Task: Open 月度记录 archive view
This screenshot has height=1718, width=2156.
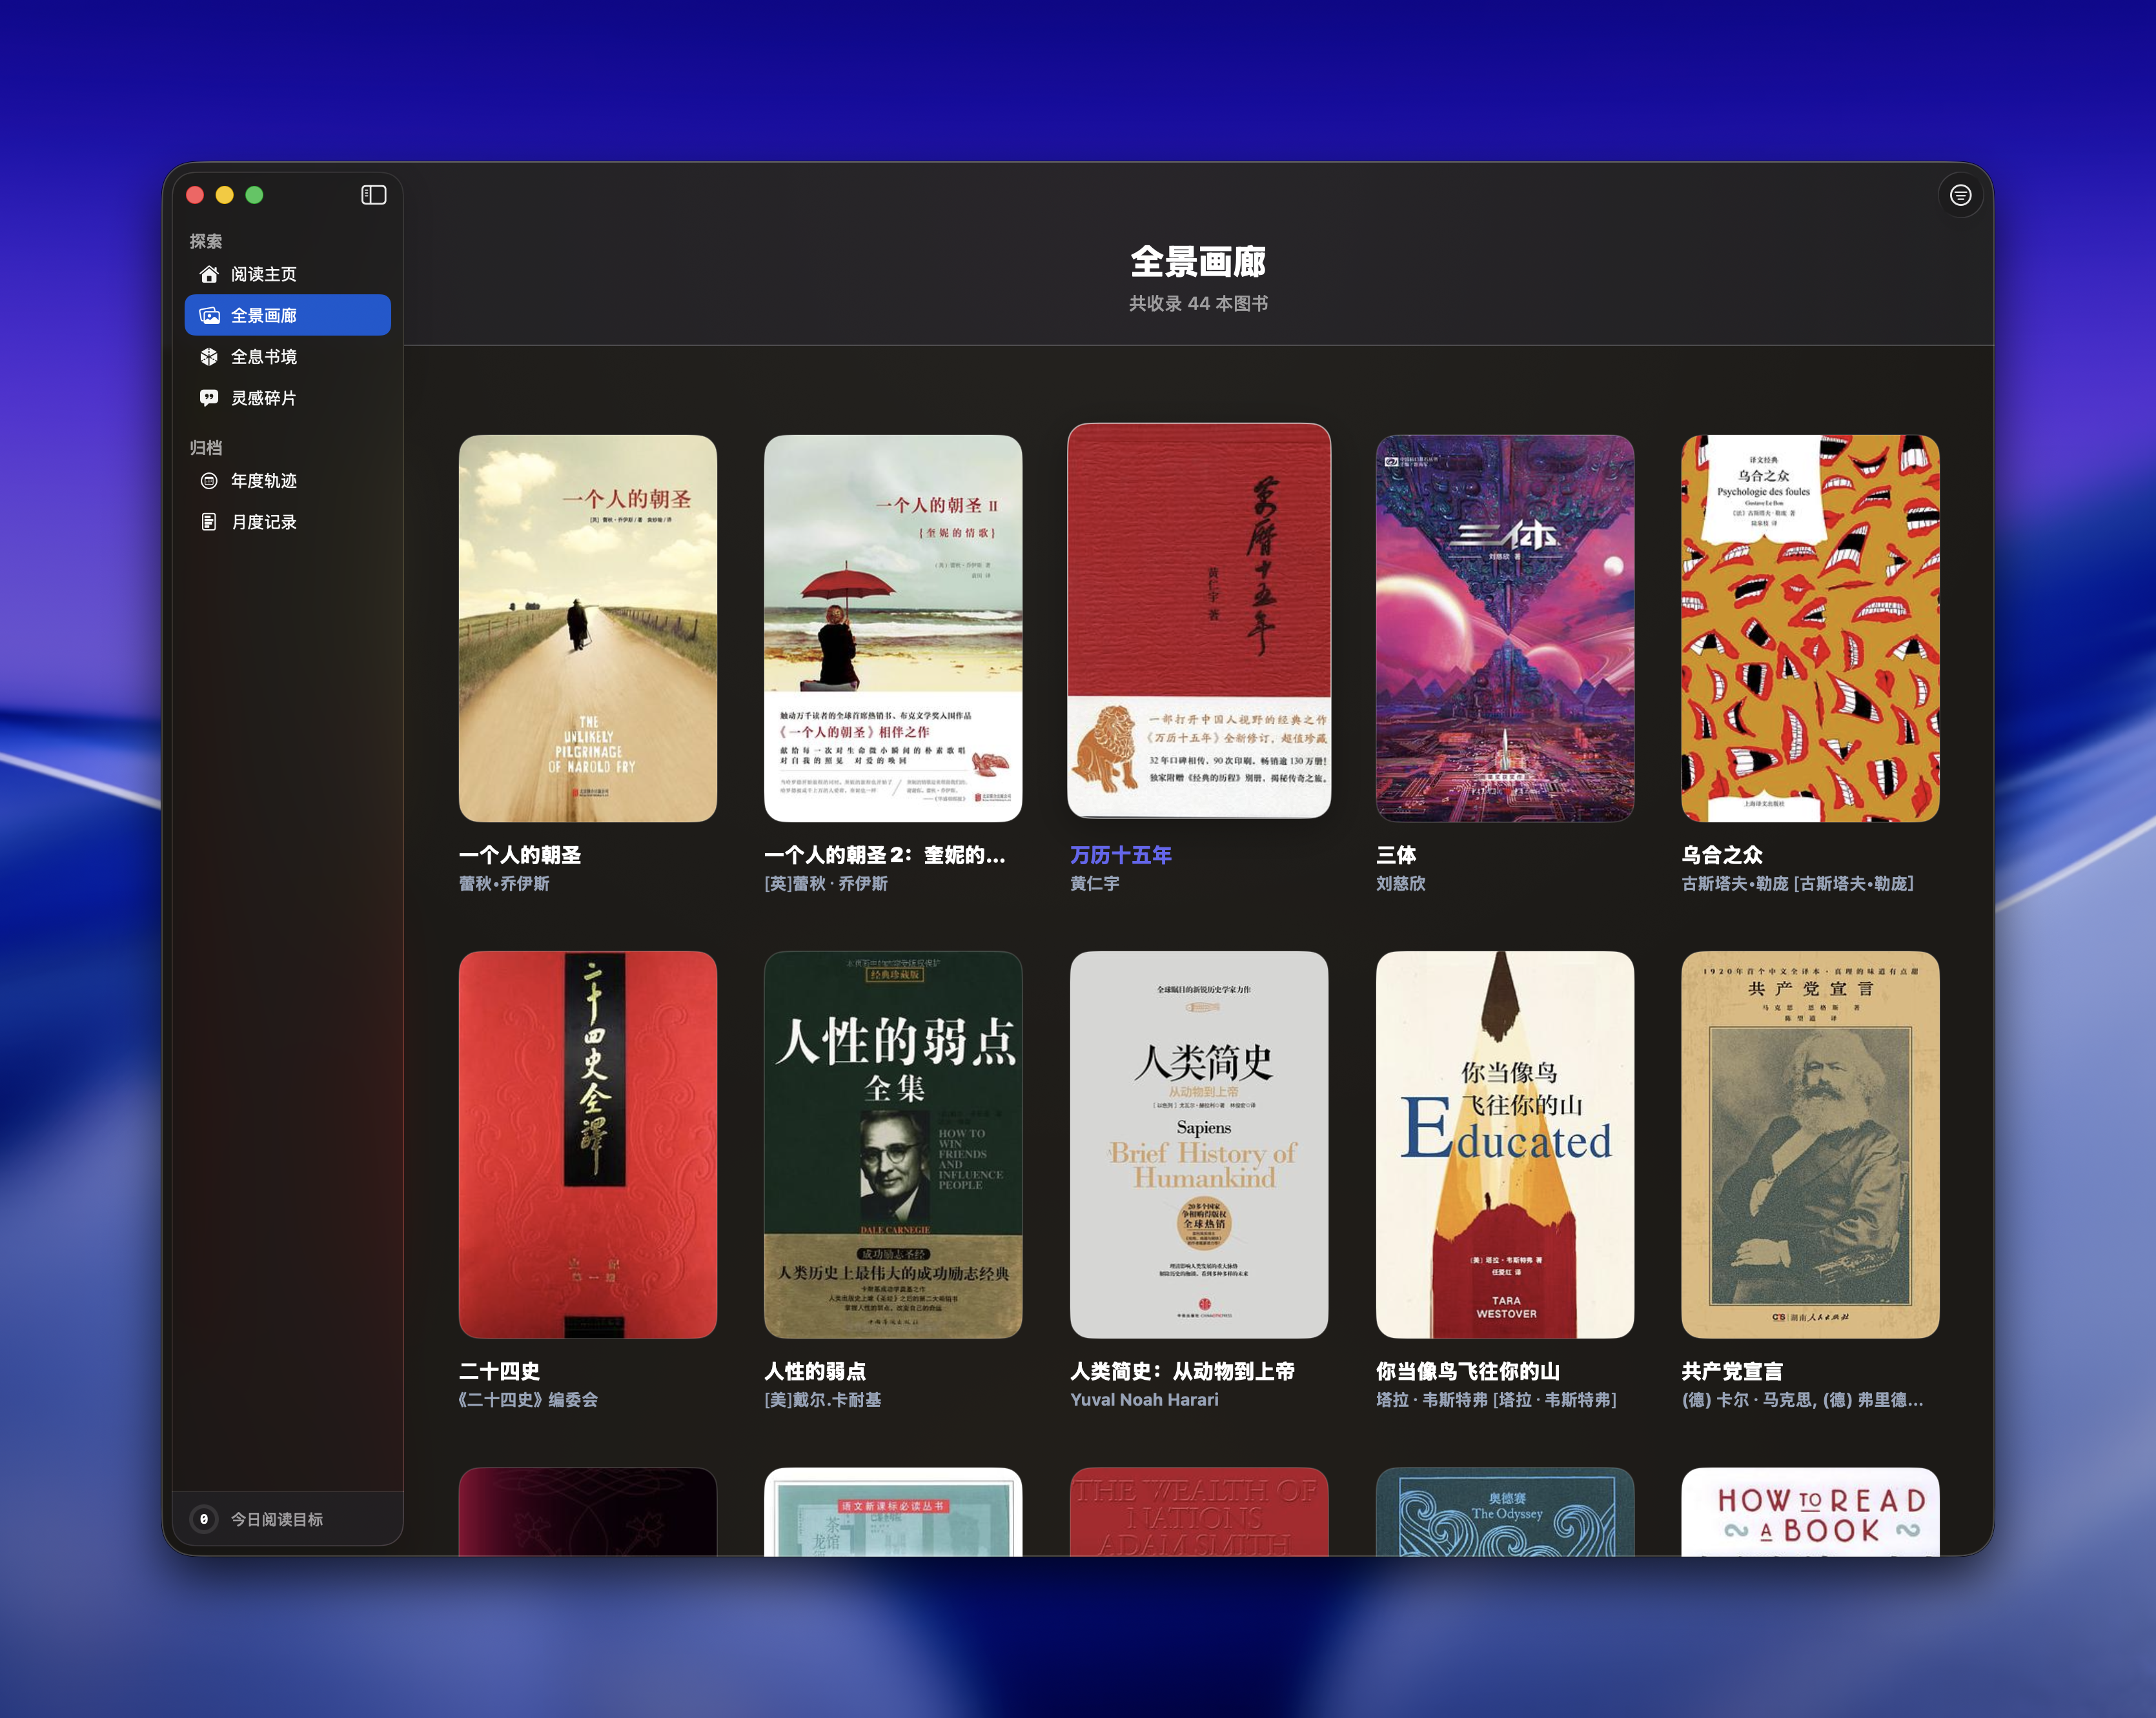Action: tap(288, 522)
